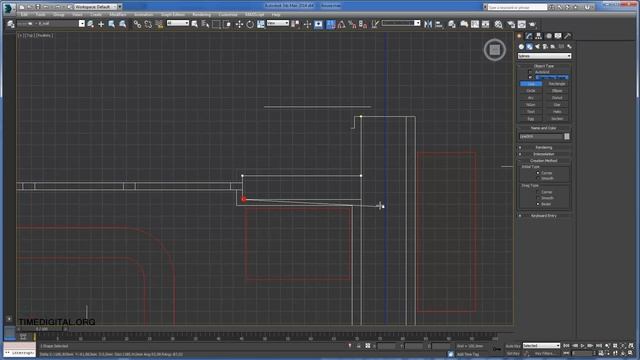
Task: Click the object name input field
Action: pyautogui.click(x=541, y=136)
